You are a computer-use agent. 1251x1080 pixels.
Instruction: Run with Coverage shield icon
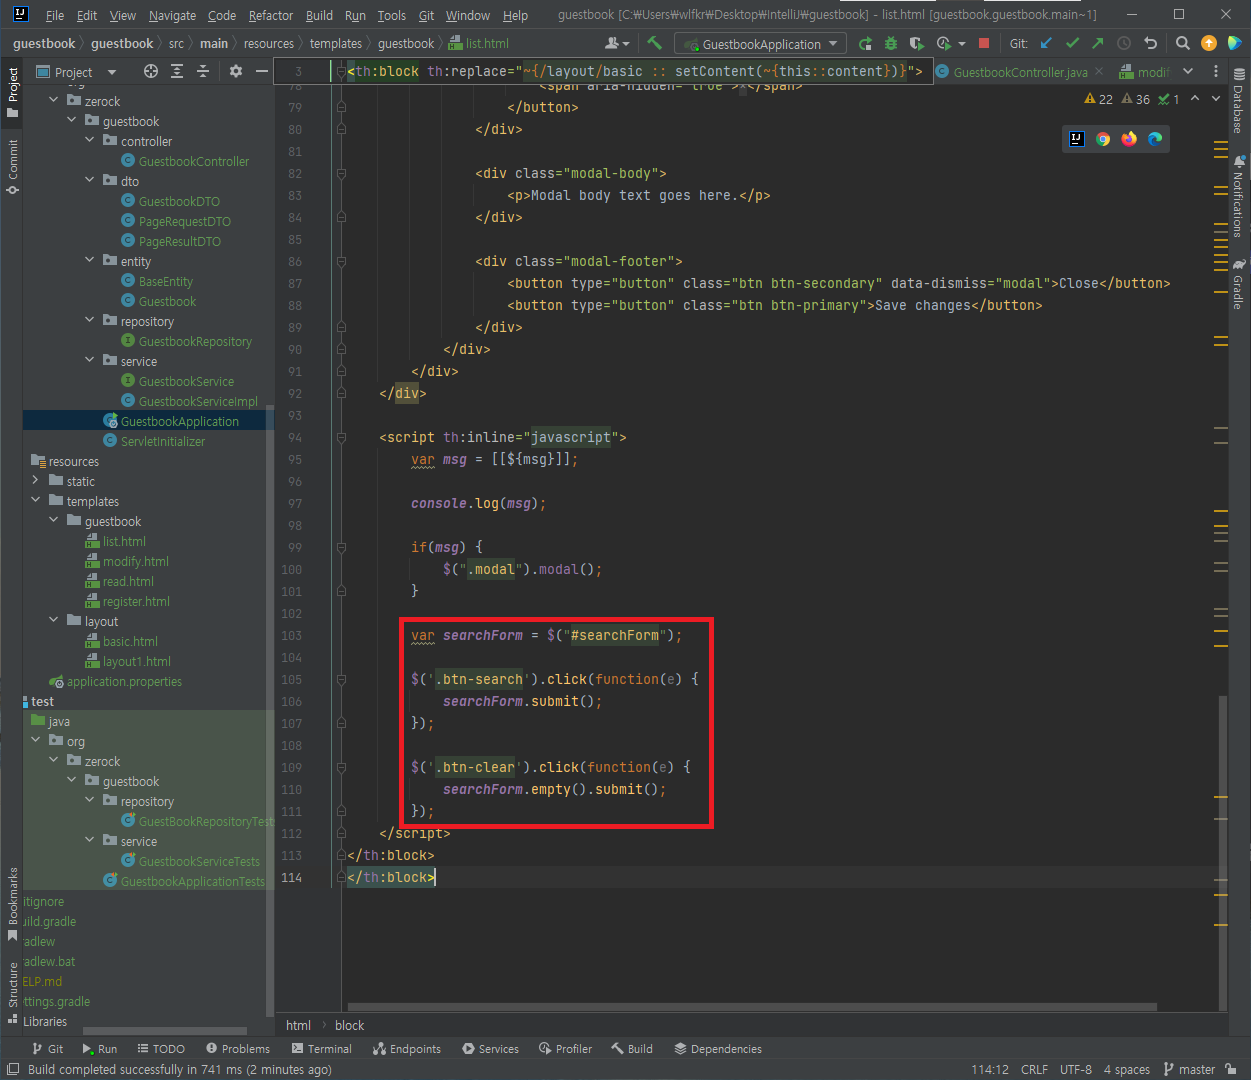(x=917, y=43)
